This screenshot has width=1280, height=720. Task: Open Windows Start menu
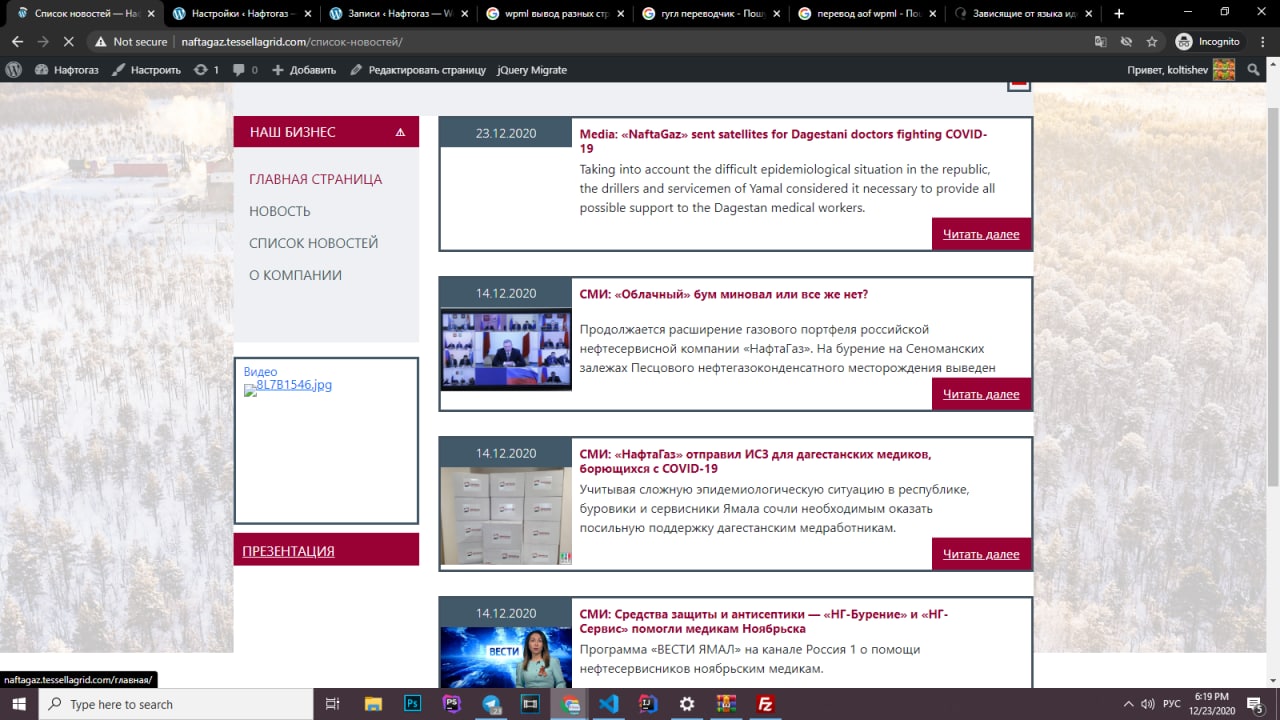coord(19,704)
